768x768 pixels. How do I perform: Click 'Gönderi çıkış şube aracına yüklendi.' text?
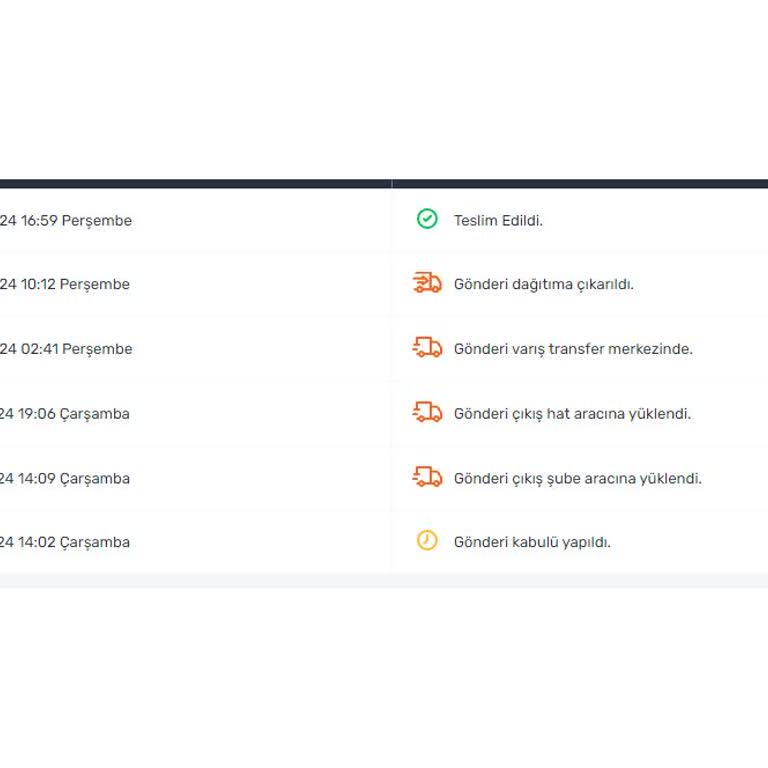point(577,478)
